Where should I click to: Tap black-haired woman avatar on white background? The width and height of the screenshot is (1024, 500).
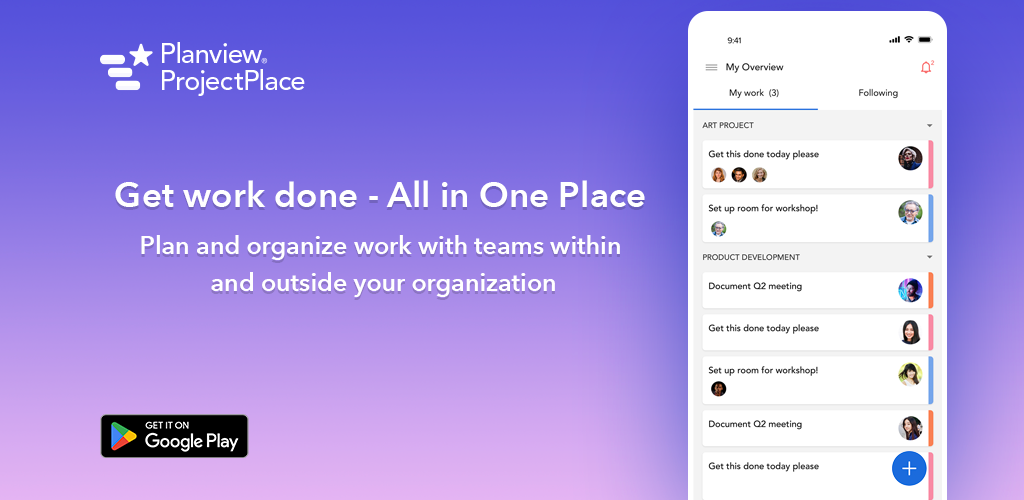pyautogui.click(x=910, y=332)
